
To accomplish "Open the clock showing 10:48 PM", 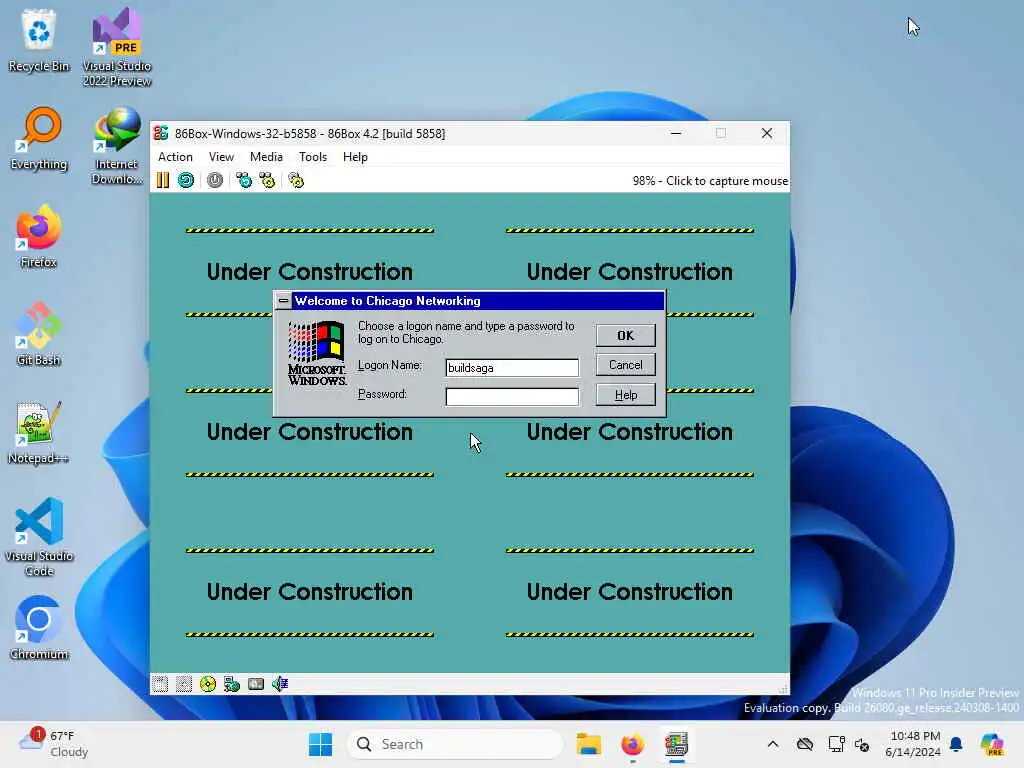I will tap(912, 744).
